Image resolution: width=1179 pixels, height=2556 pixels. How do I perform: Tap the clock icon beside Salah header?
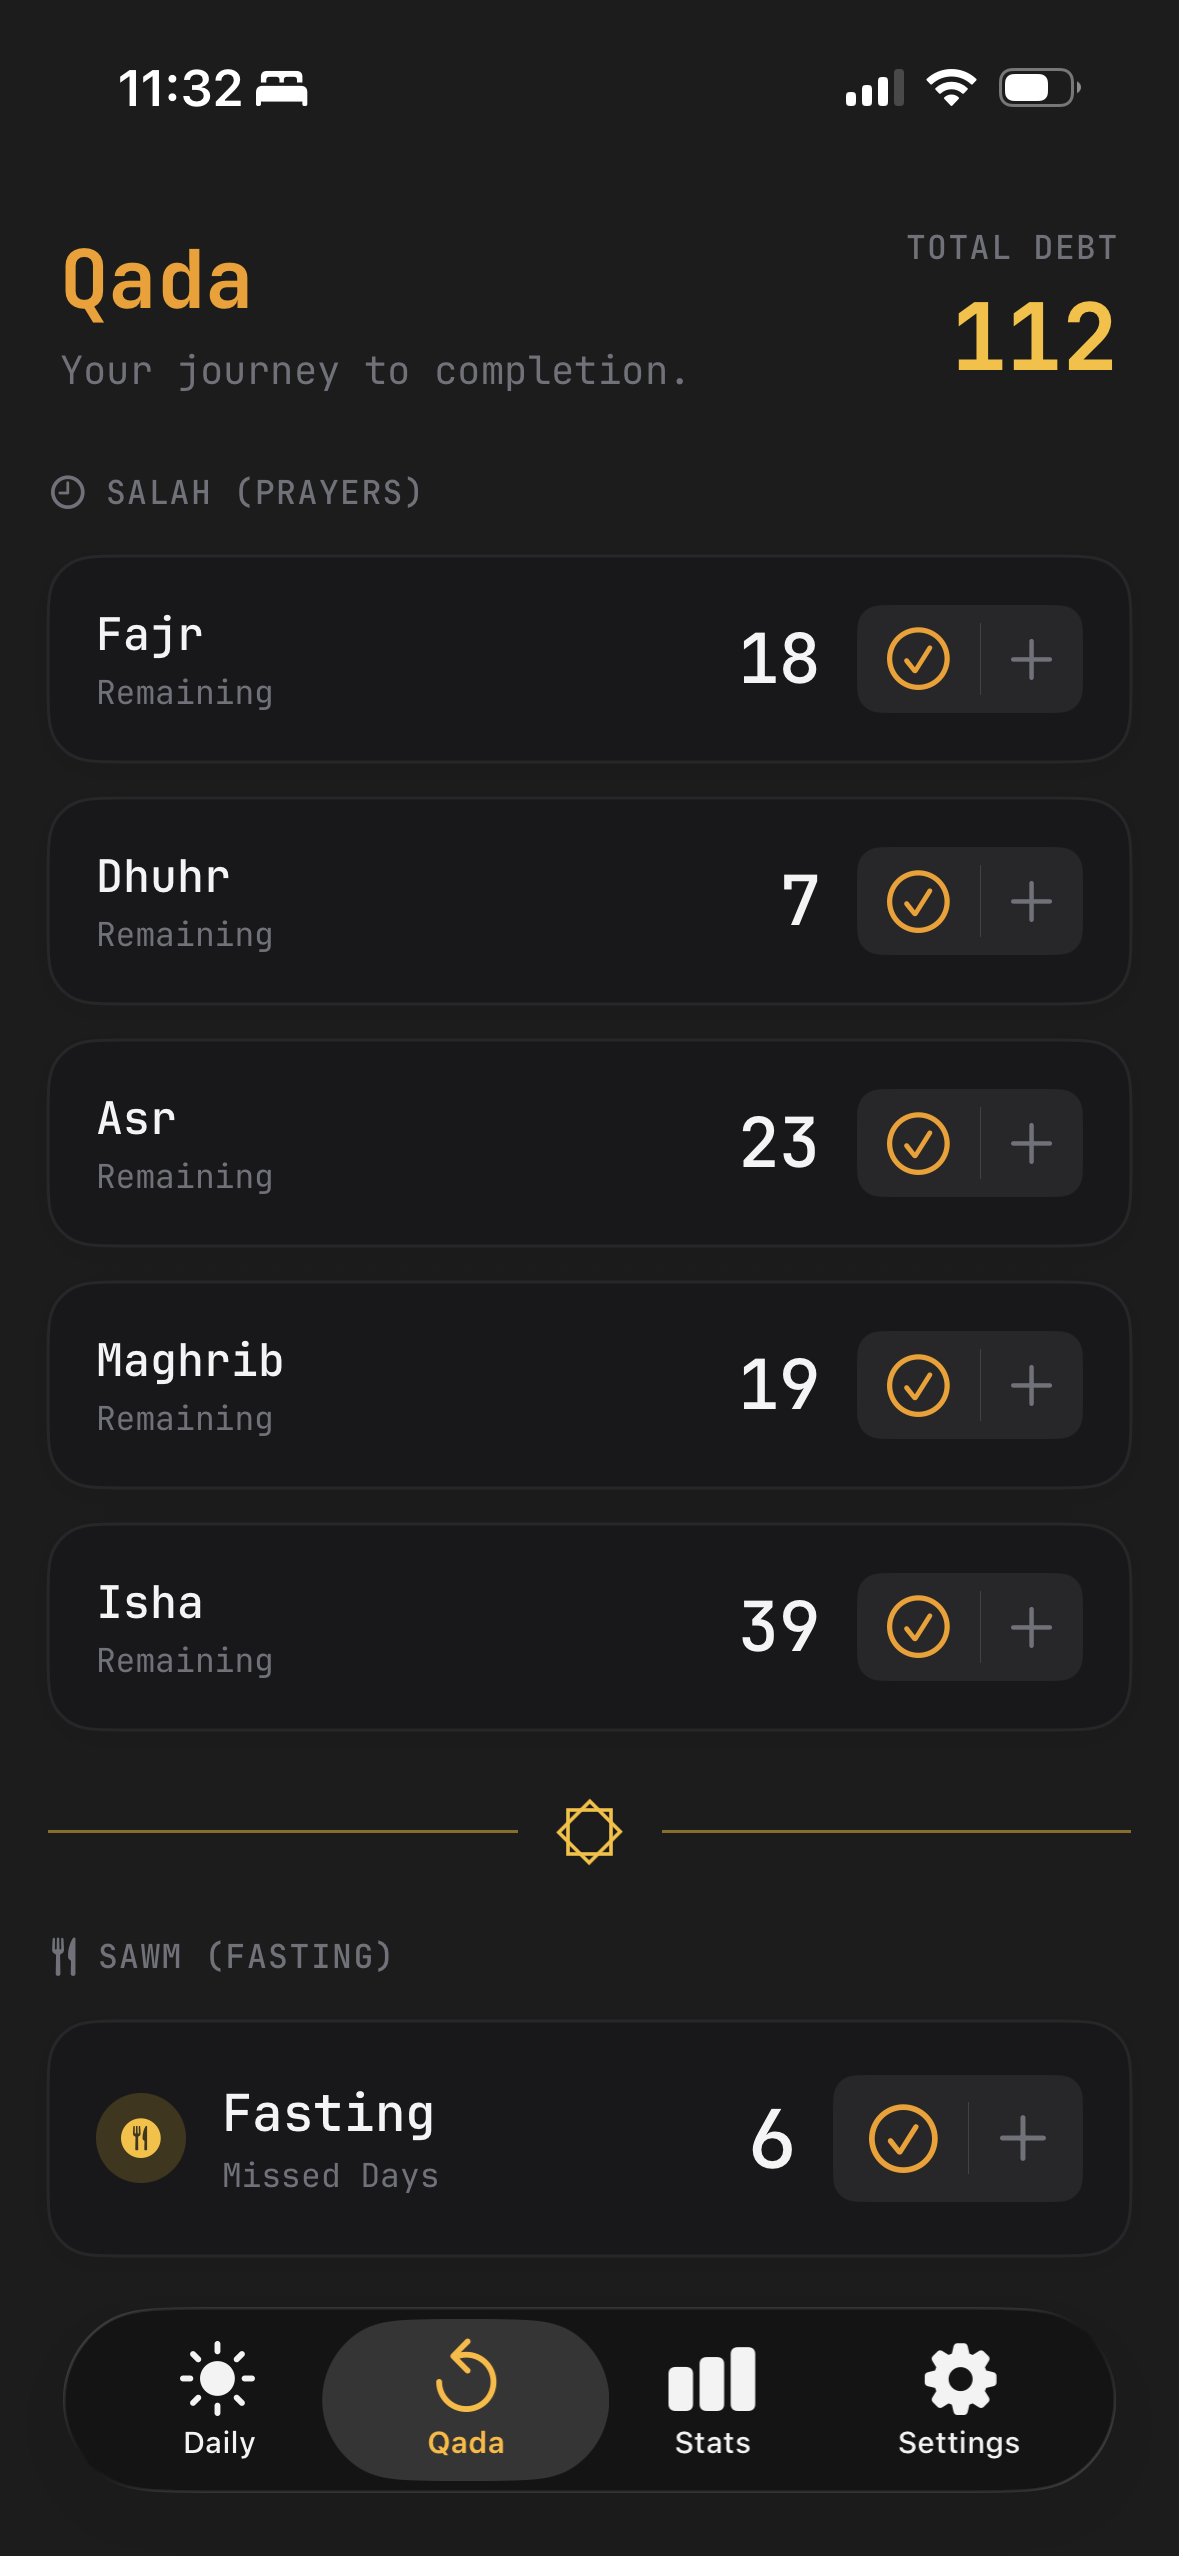pyautogui.click(x=68, y=492)
